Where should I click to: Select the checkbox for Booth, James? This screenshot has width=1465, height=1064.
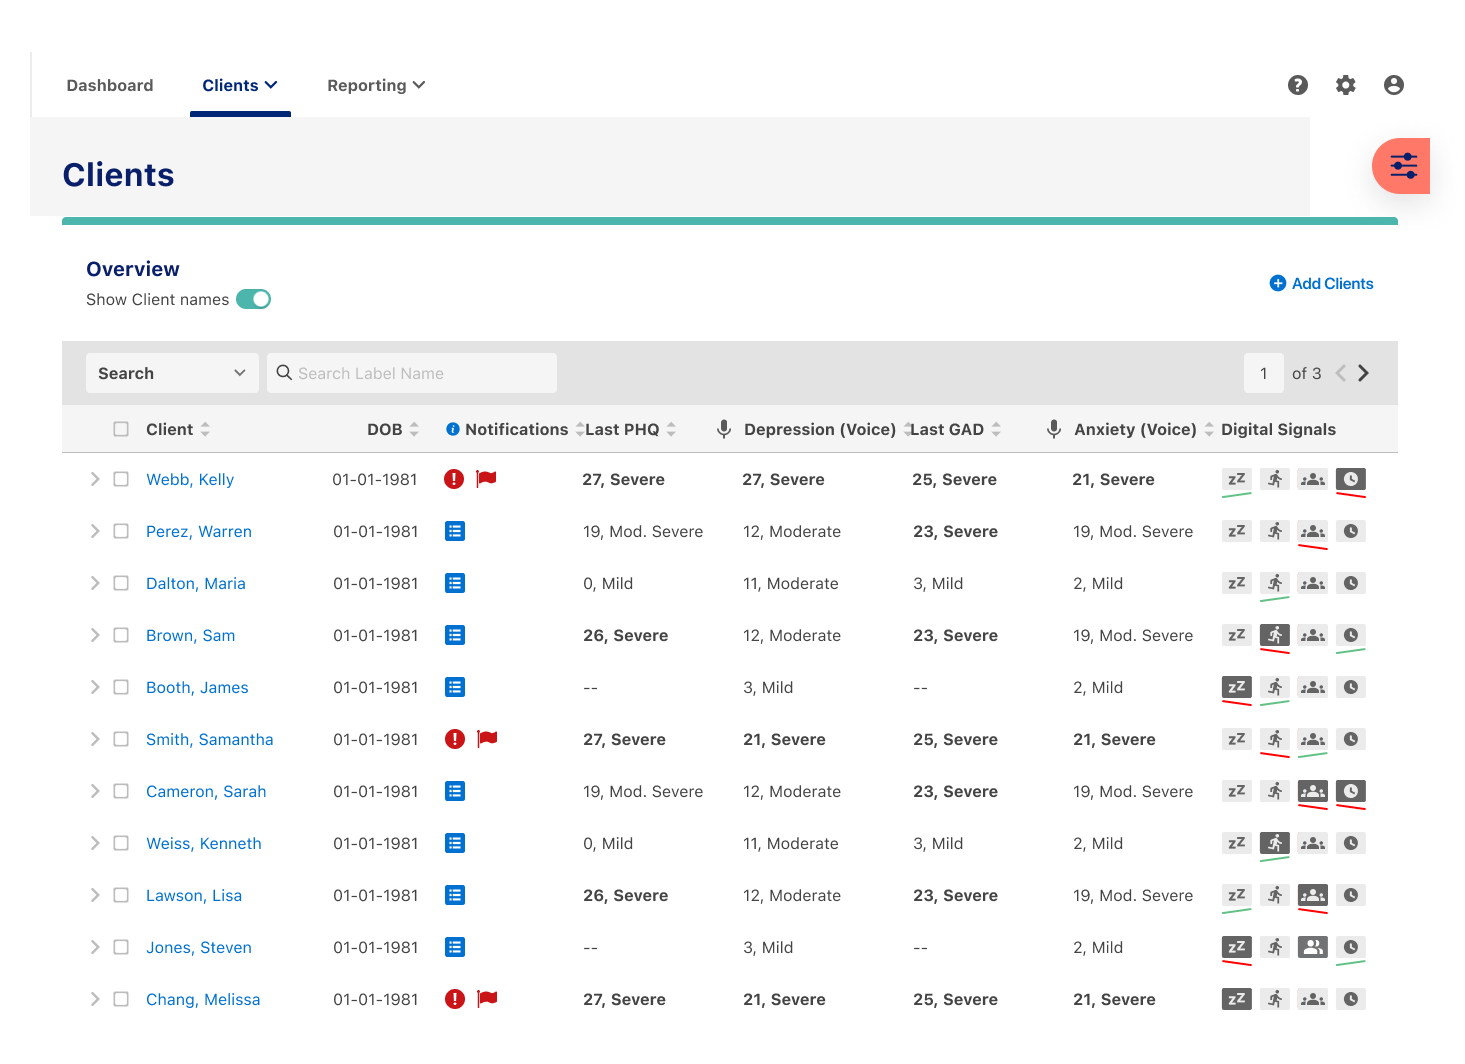pos(121,687)
